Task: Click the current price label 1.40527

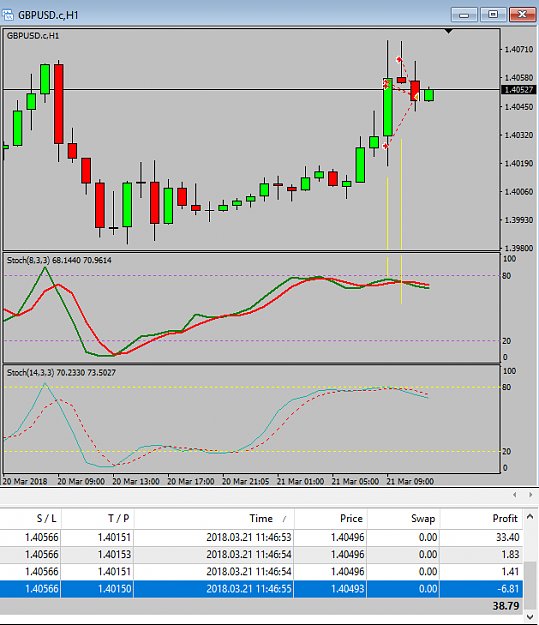Action: 519,90
